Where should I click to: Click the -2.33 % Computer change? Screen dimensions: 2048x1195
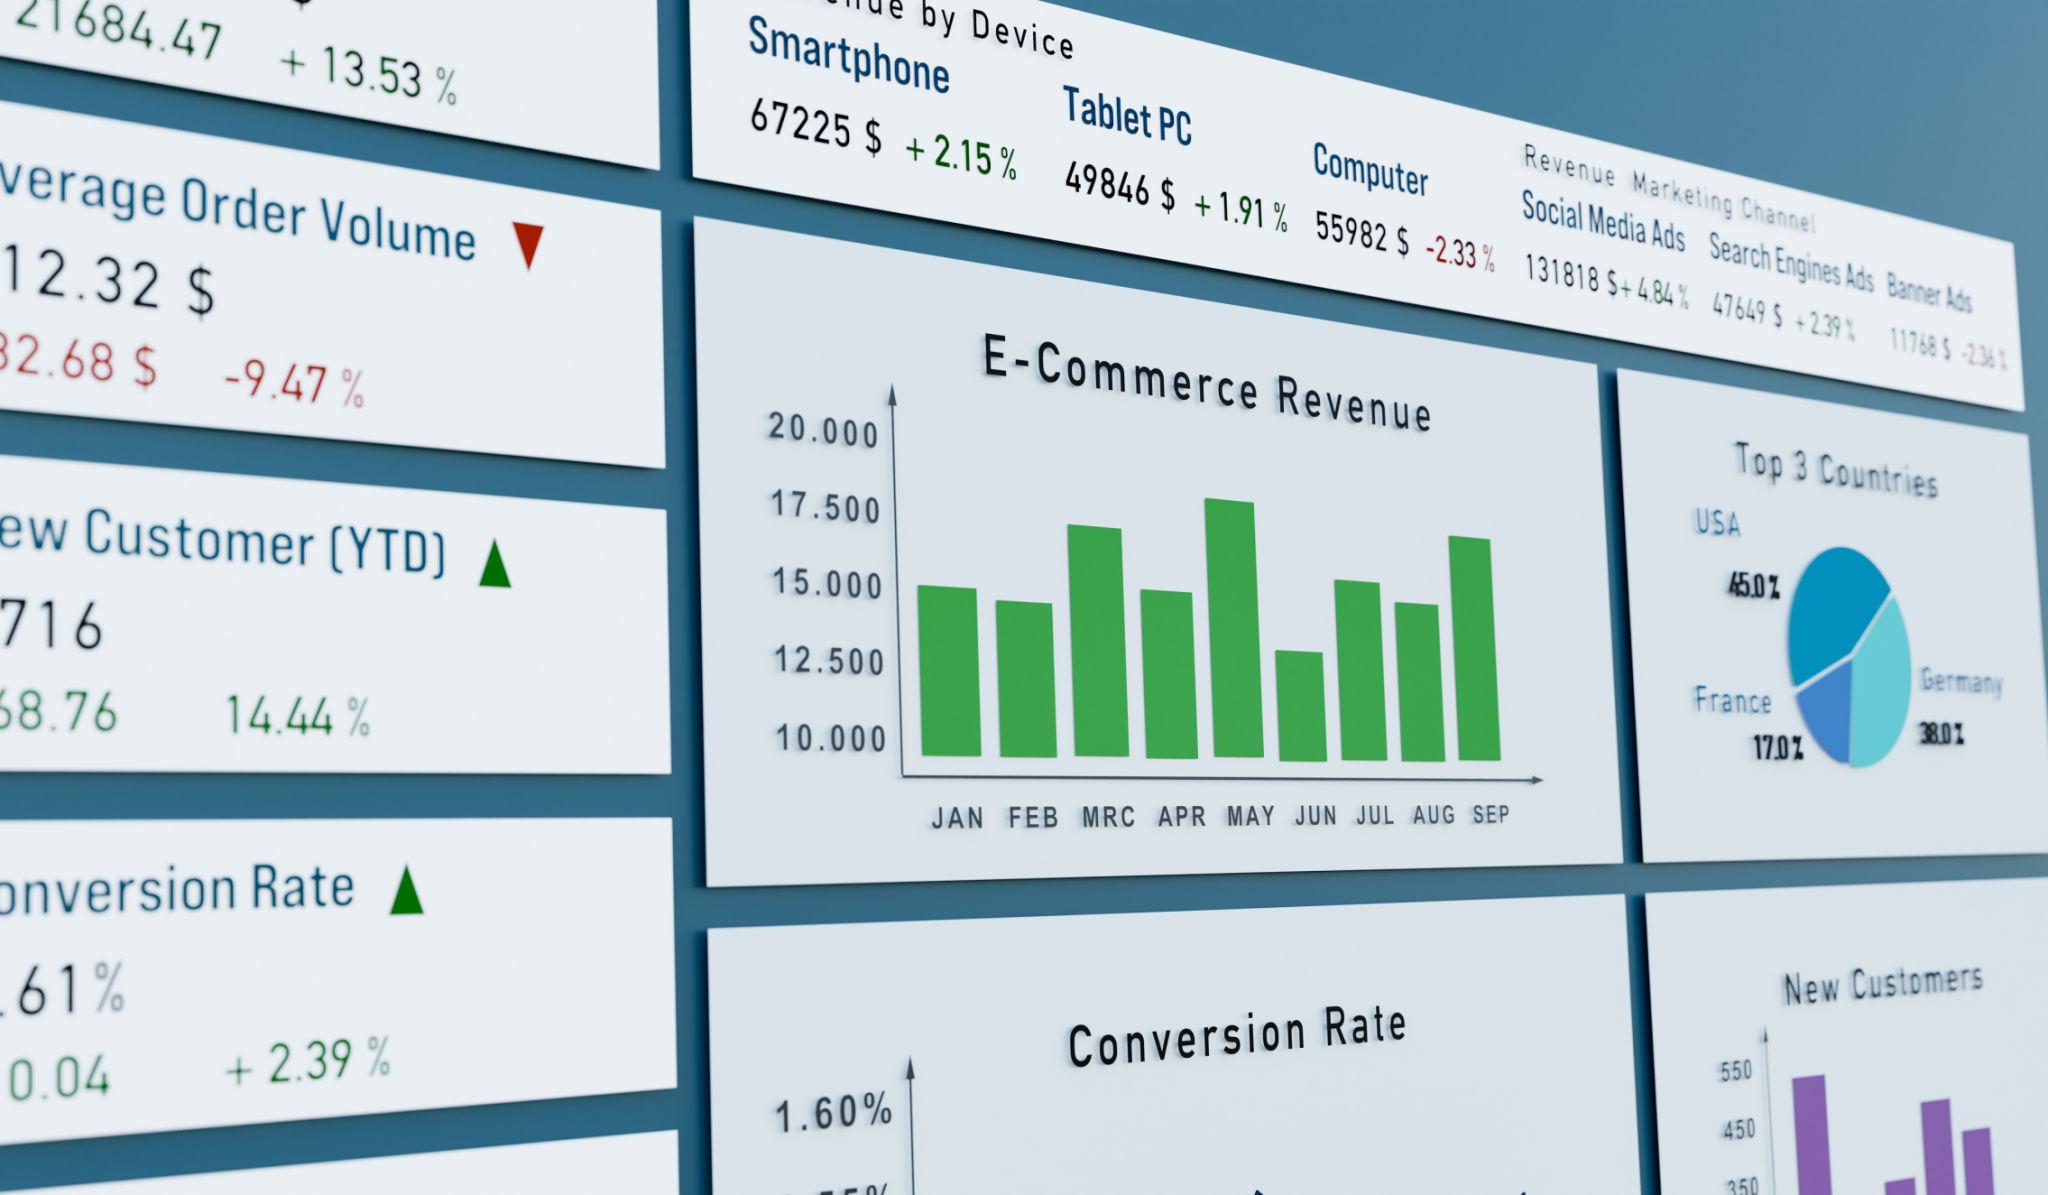coord(1459,252)
